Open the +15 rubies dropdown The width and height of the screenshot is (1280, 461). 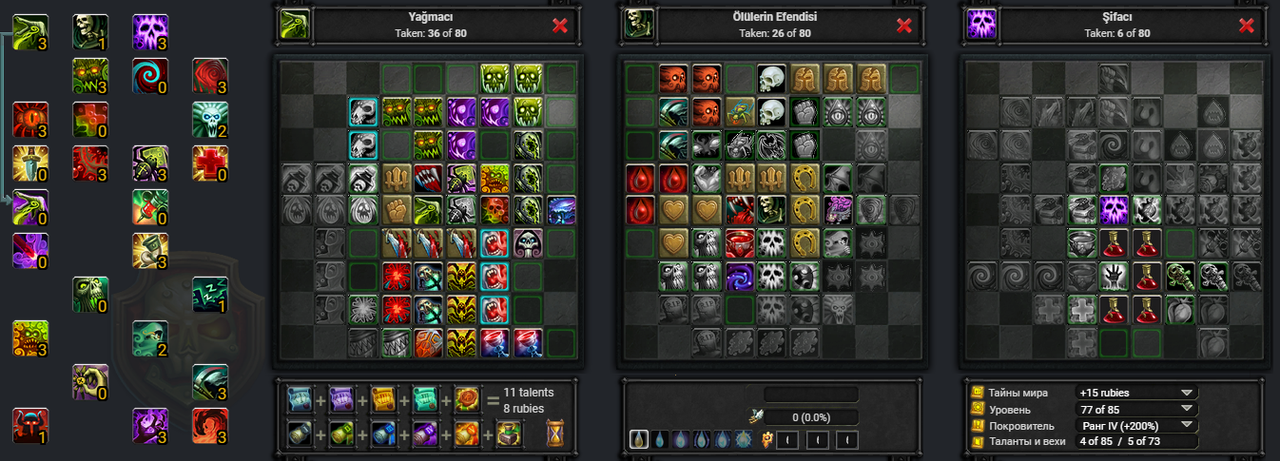[x=1136, y=393]
